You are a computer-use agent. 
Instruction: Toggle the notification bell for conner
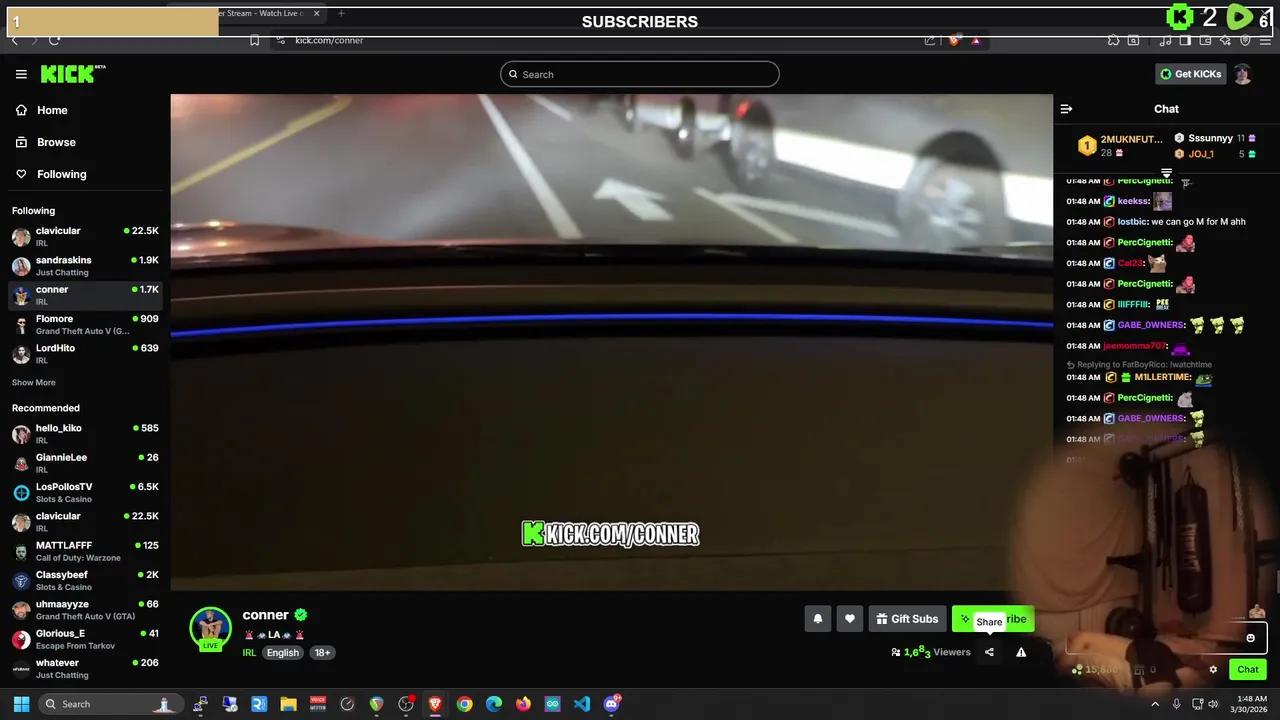(x=817, y=619)
